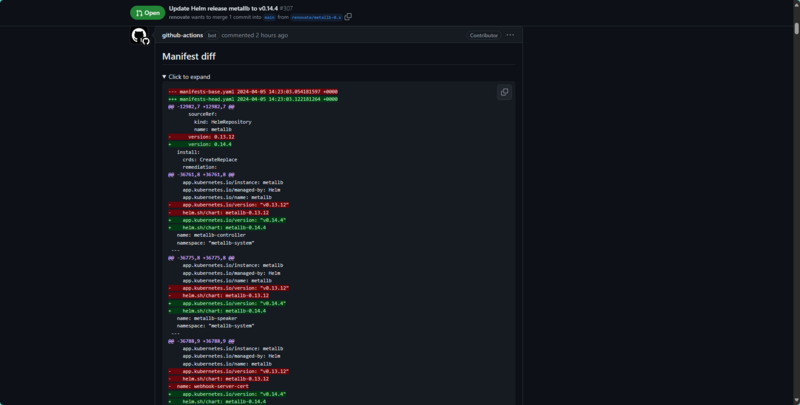Click the '2 hours ago' comment timestamp
The height and width of the screenshot is (405, 800).
pos(271,35)
